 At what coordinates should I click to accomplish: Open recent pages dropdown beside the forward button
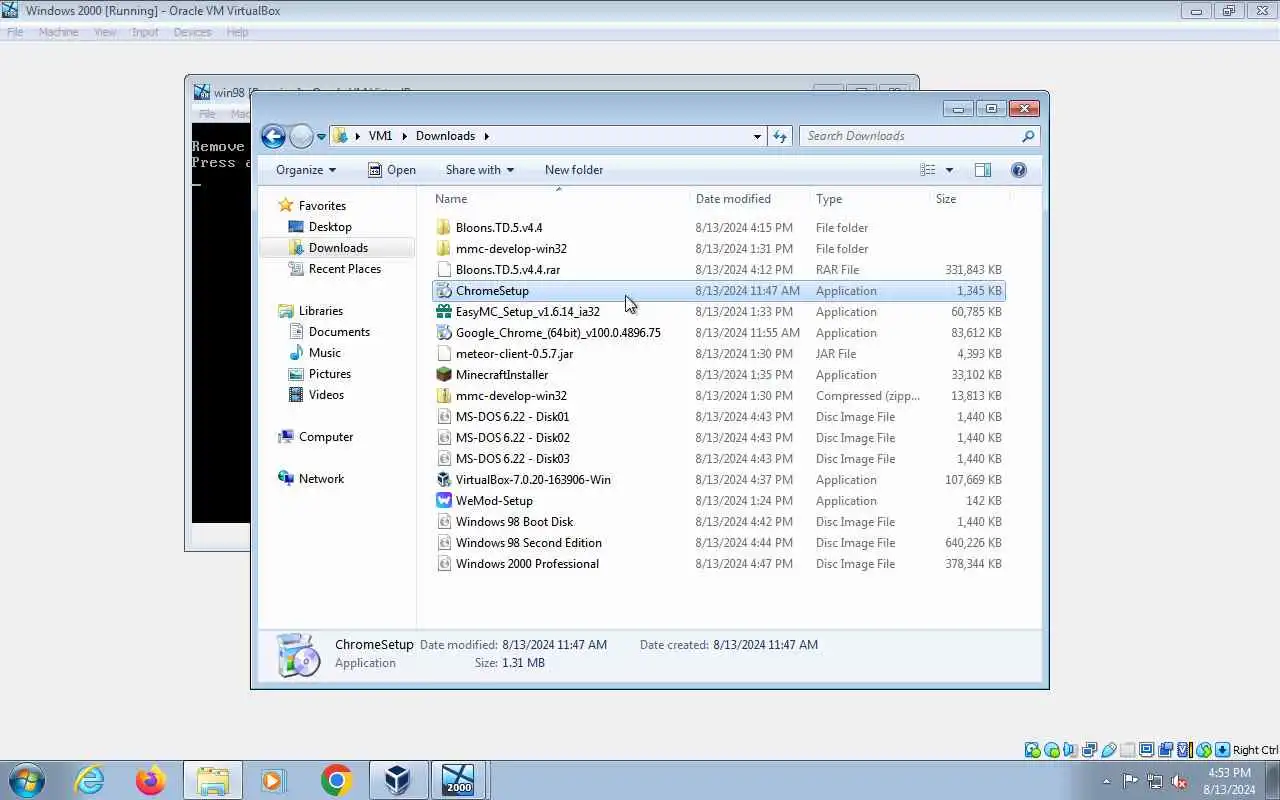pos(321,136)
